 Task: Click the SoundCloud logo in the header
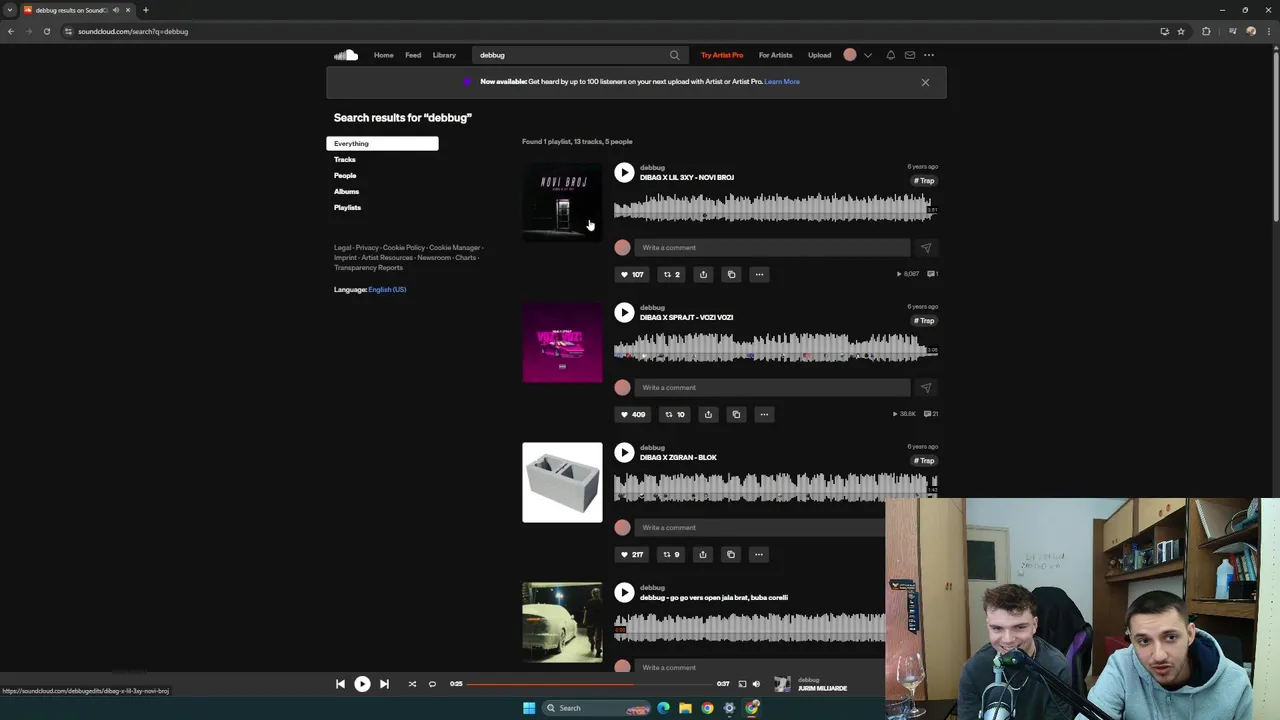point(346,55)
